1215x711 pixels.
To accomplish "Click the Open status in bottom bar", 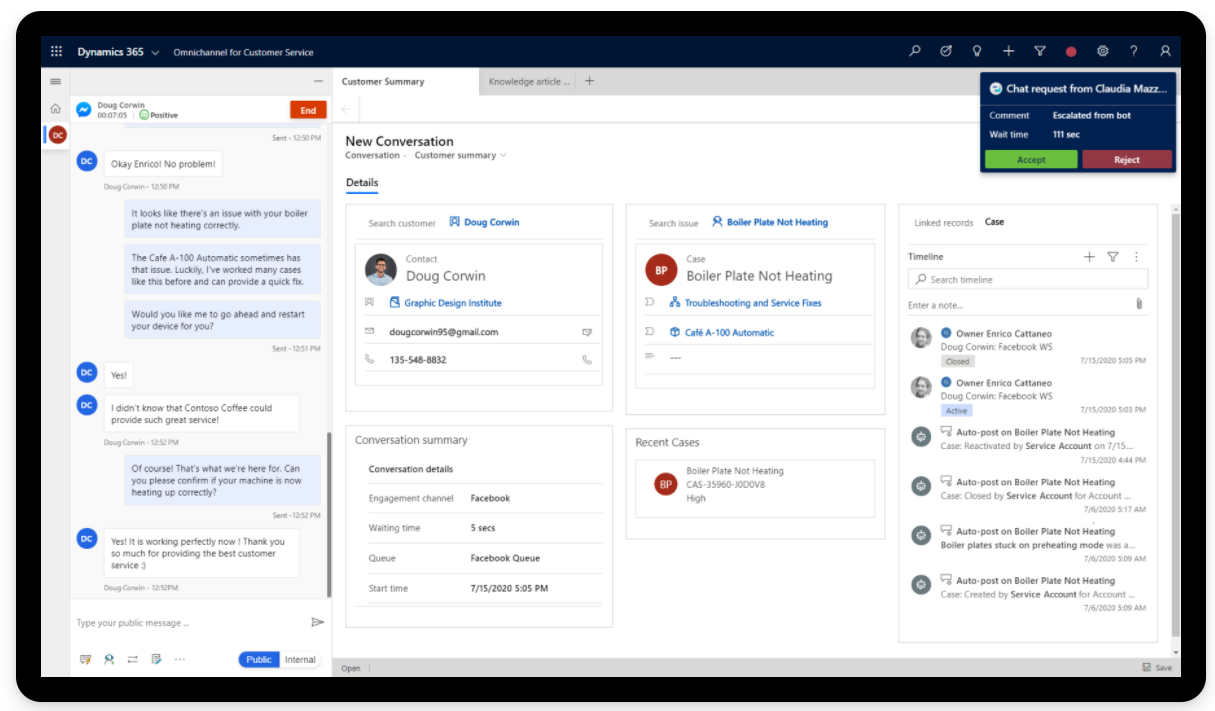I will (351, 668).
